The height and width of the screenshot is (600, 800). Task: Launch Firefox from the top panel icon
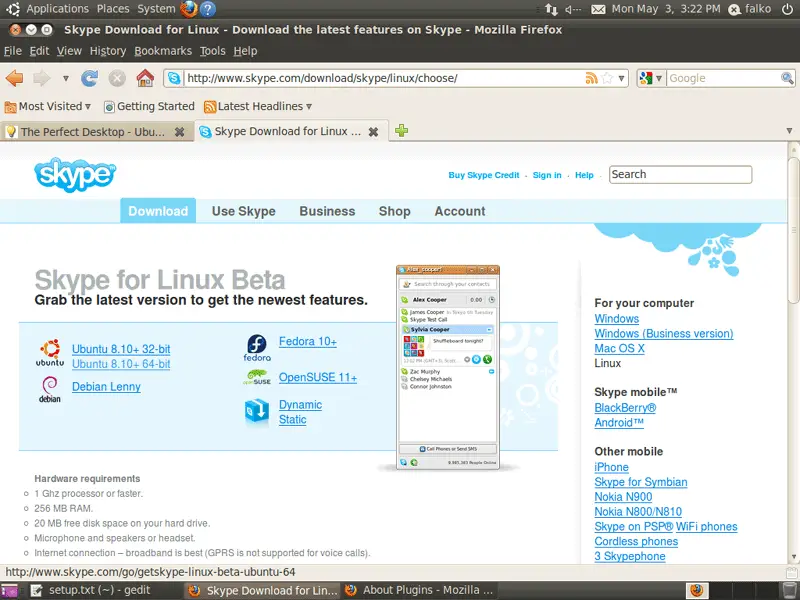[189, 9]
